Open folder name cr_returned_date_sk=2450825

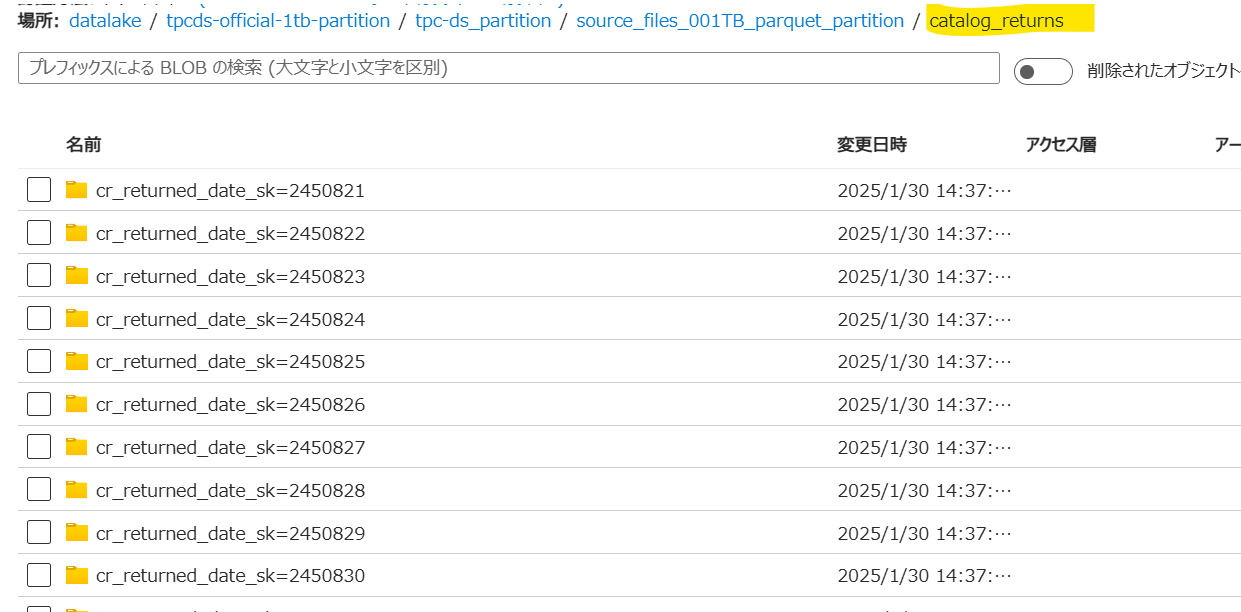[x=230, y=362]
